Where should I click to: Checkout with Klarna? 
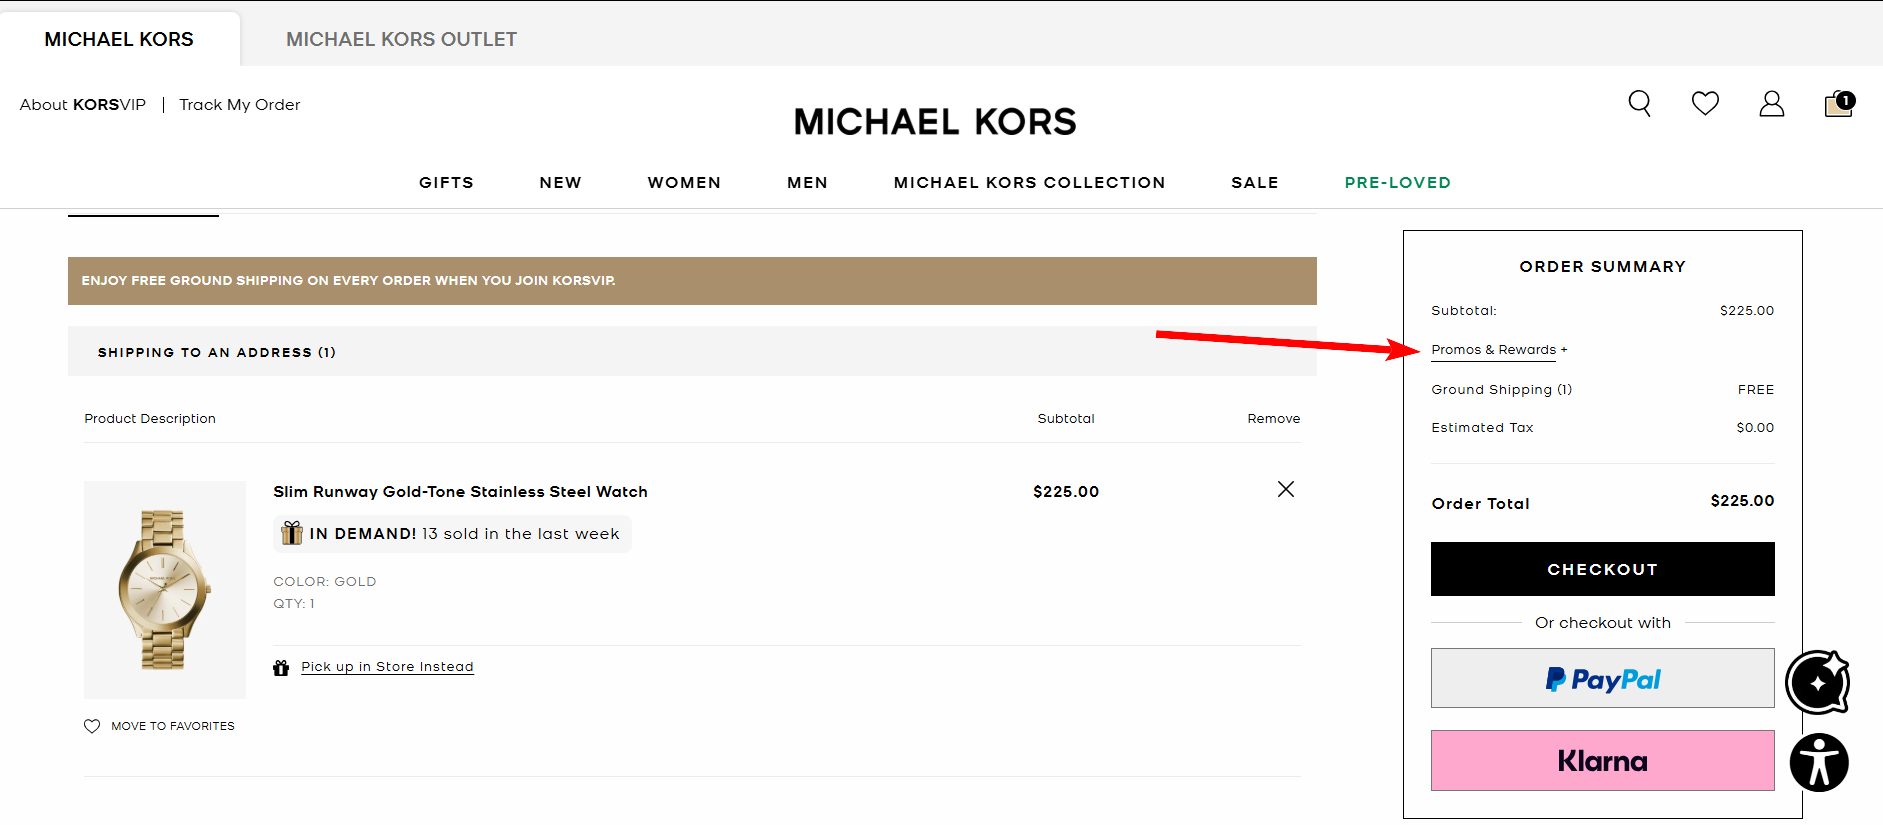pyautogui.click(x=1602, y=760)
